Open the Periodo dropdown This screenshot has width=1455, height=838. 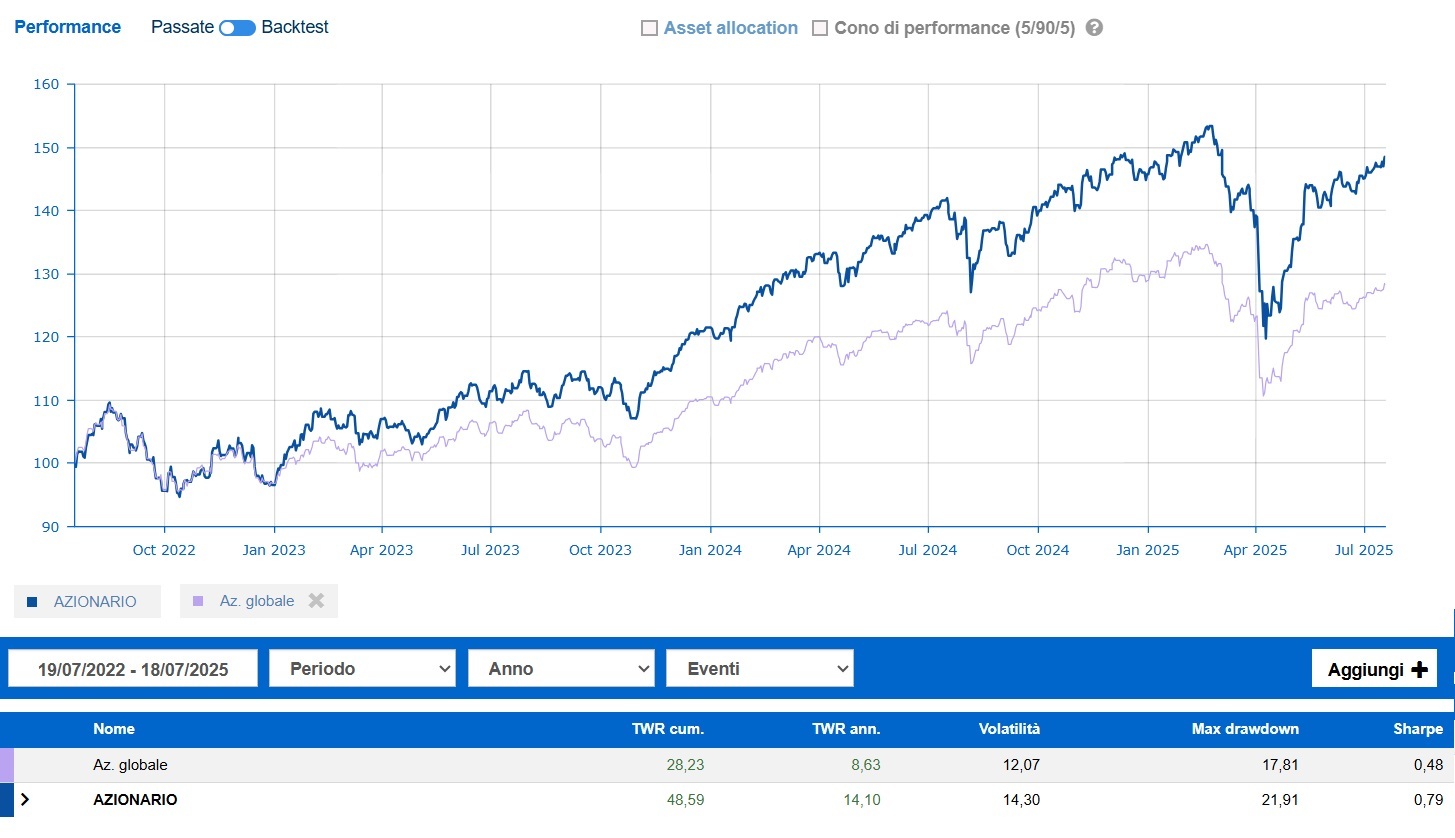coord(362,669)
